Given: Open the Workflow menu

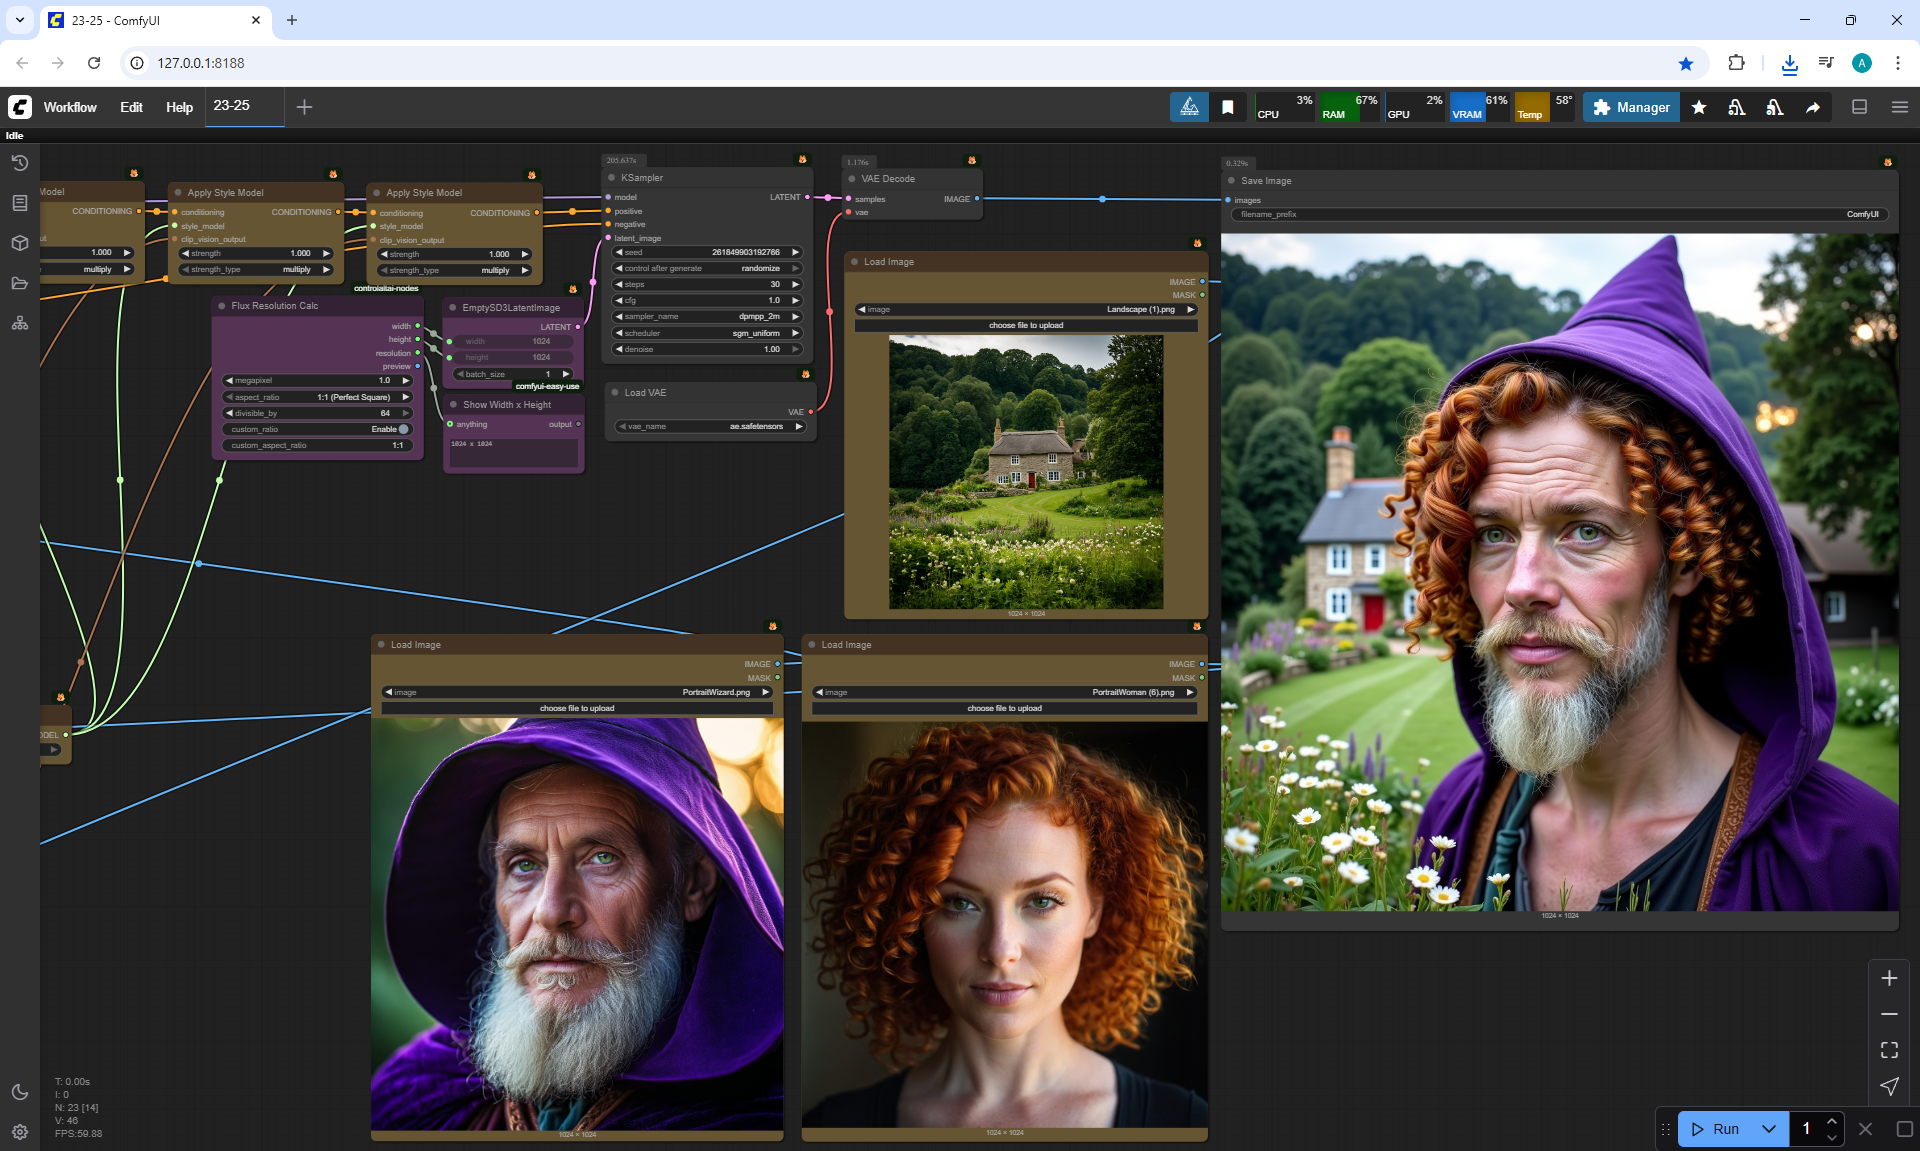Looking at the screenshot, I should coord(70,107).
